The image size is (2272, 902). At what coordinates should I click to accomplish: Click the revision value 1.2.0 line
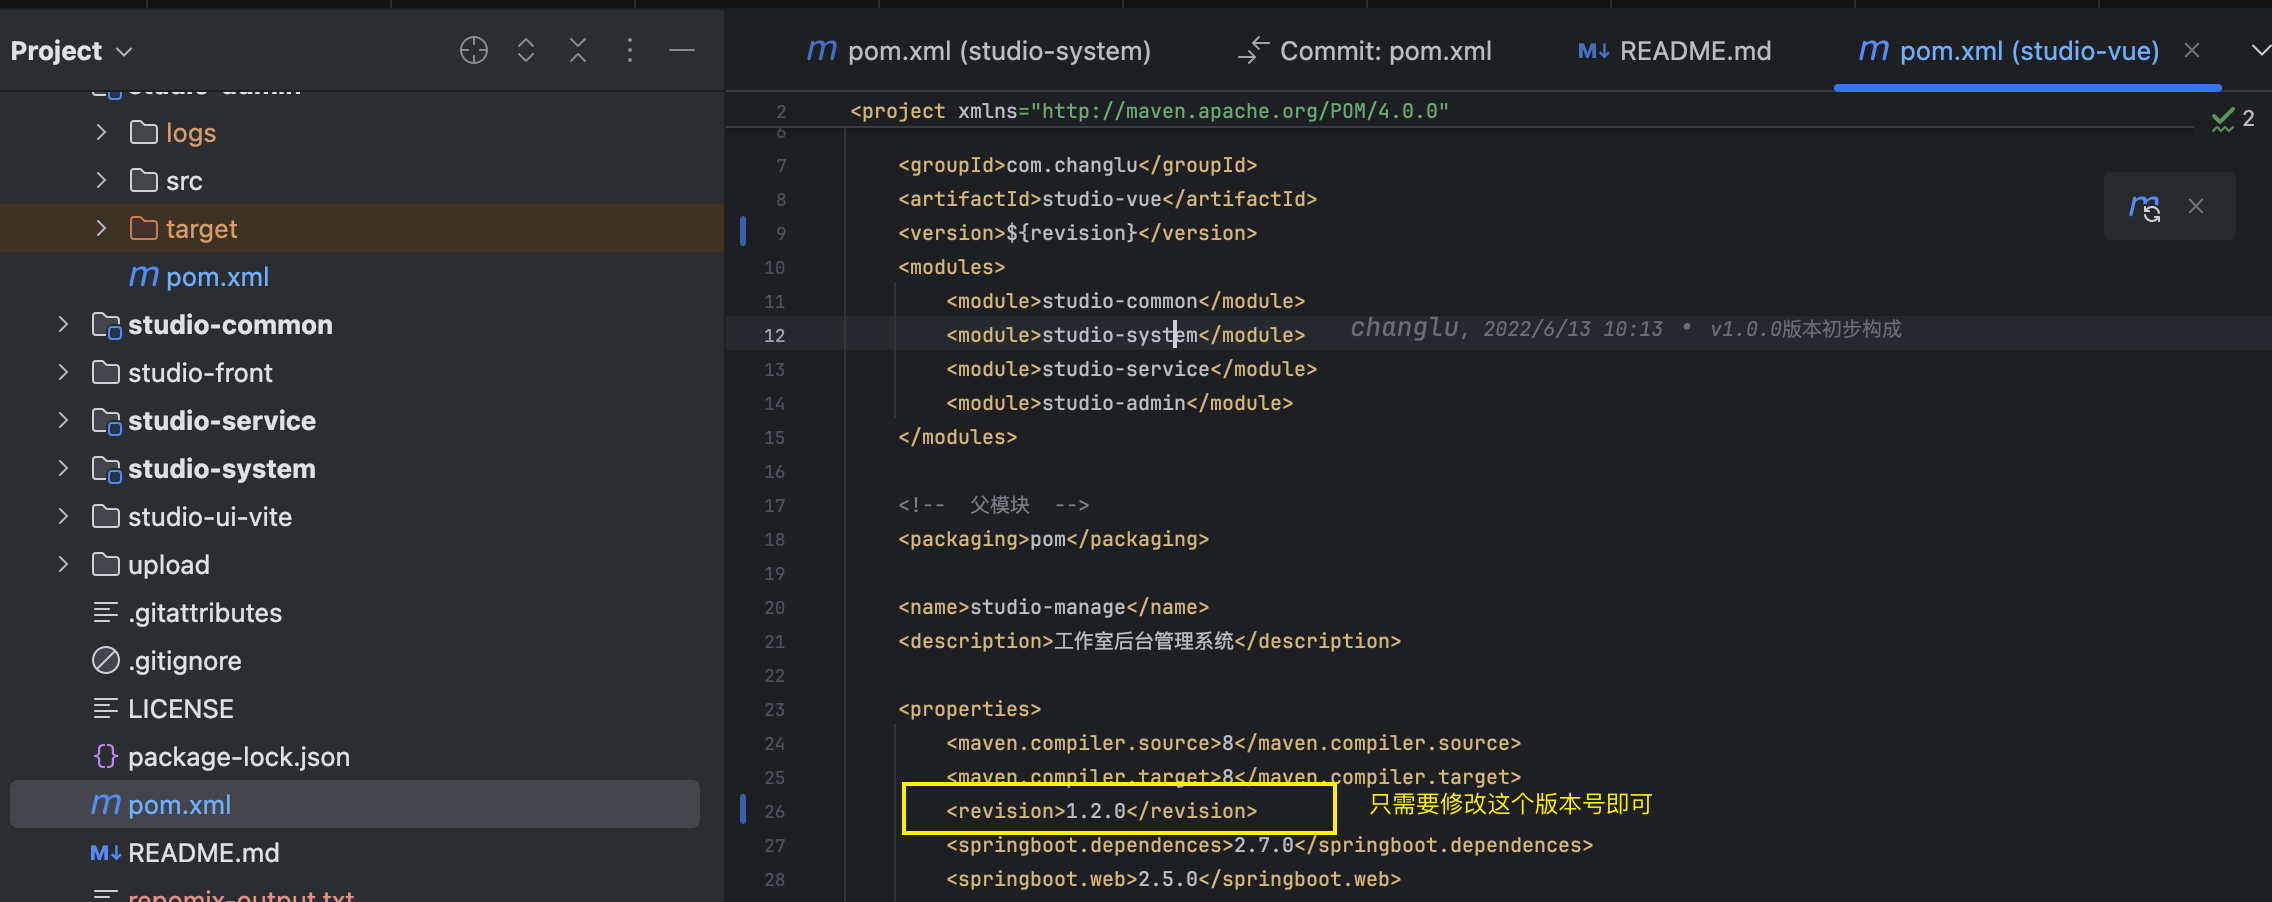(1102, 811)
